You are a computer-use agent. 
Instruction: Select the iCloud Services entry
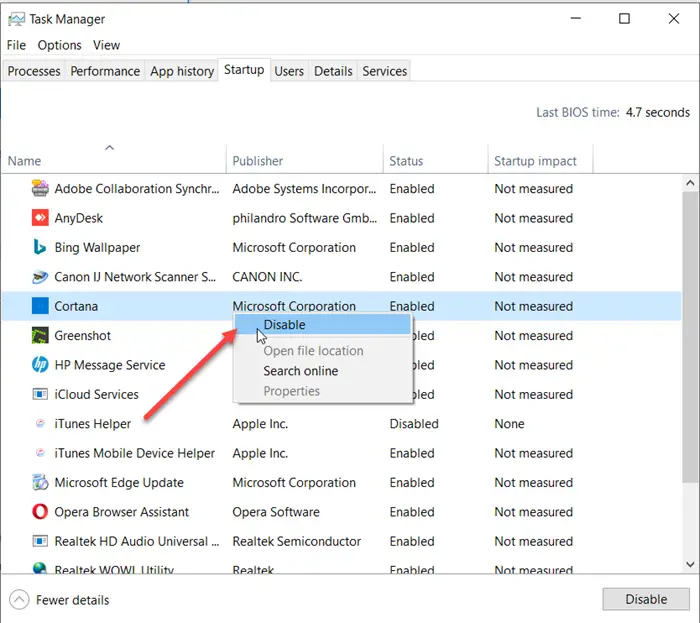click(96, 395)
